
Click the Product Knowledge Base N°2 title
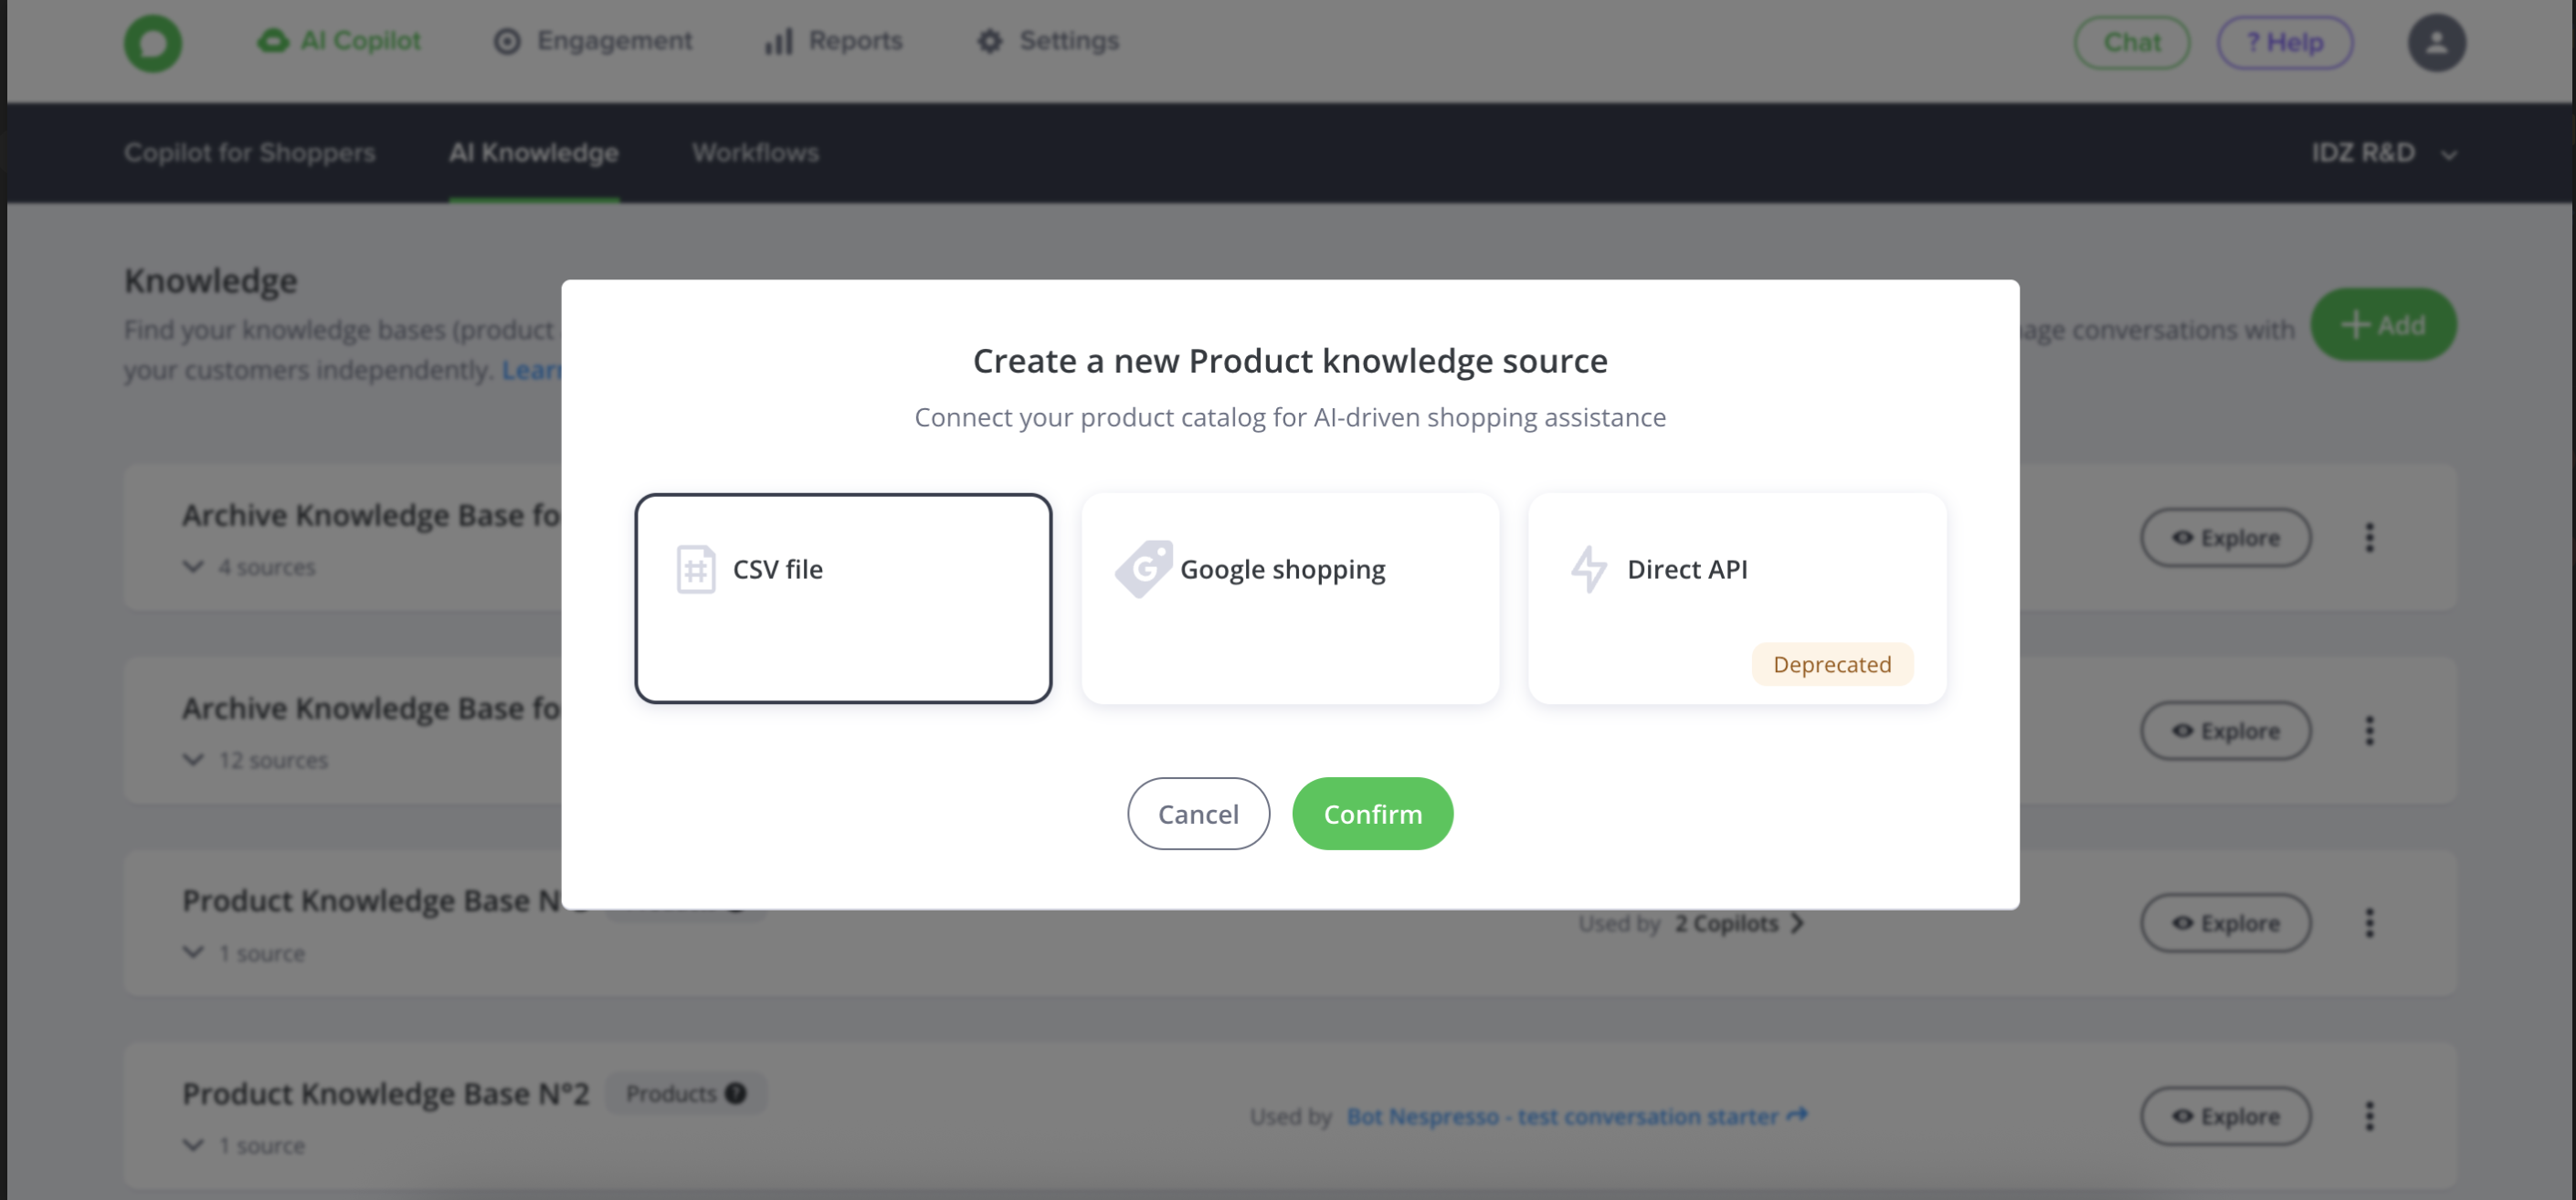(385, 1094)
